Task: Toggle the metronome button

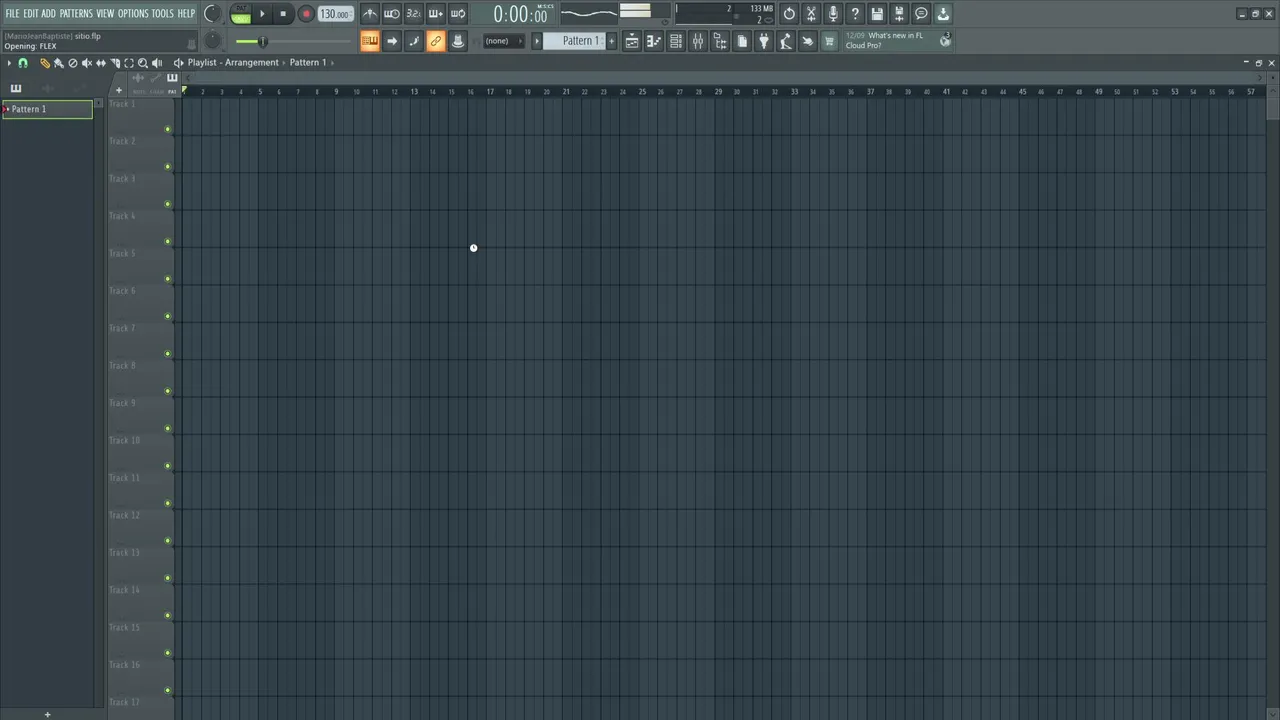Action: pyautogui.click(x=370, y=14)
